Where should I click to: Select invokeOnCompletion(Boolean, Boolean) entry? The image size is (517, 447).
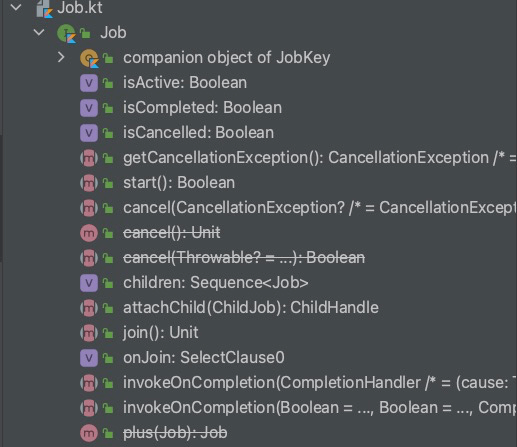(320, 408)
